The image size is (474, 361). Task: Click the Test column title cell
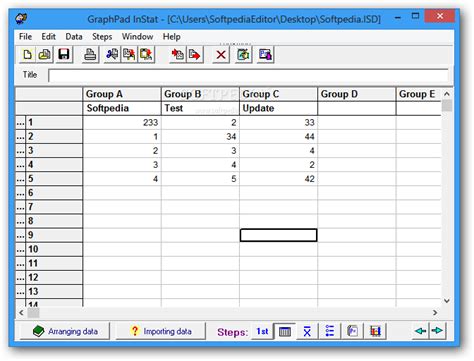pyautogui.click(x=200, y=108)
